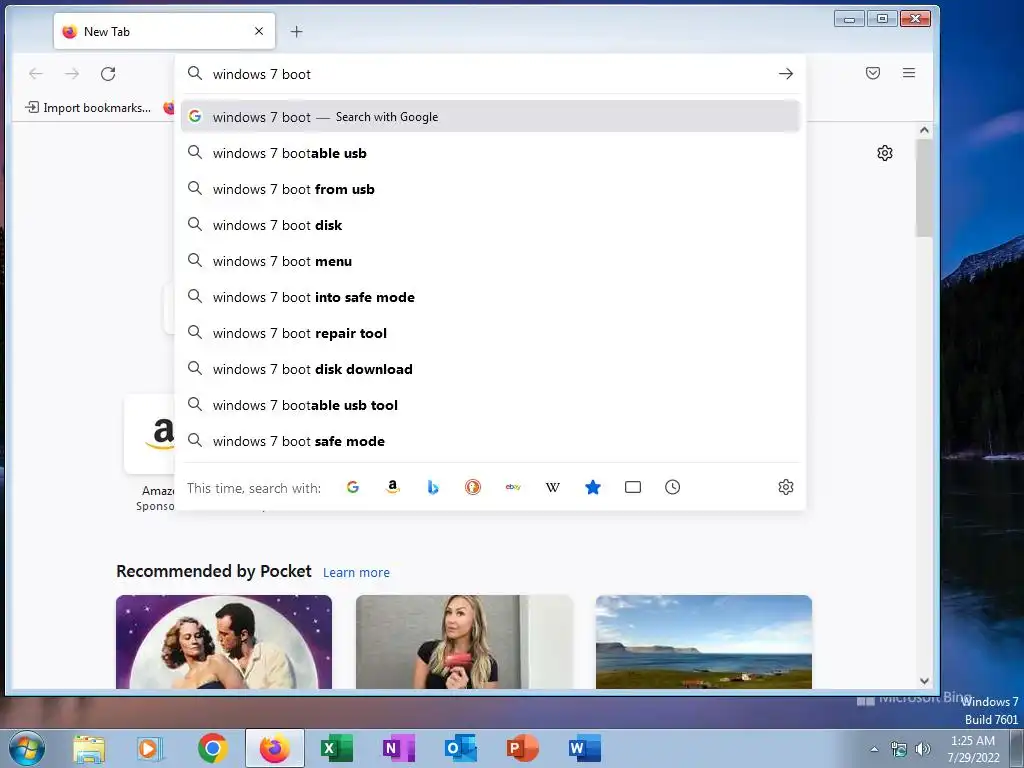
Task: Select suggestion 'windows 7 bootable usb'
Action: [490, 153]
